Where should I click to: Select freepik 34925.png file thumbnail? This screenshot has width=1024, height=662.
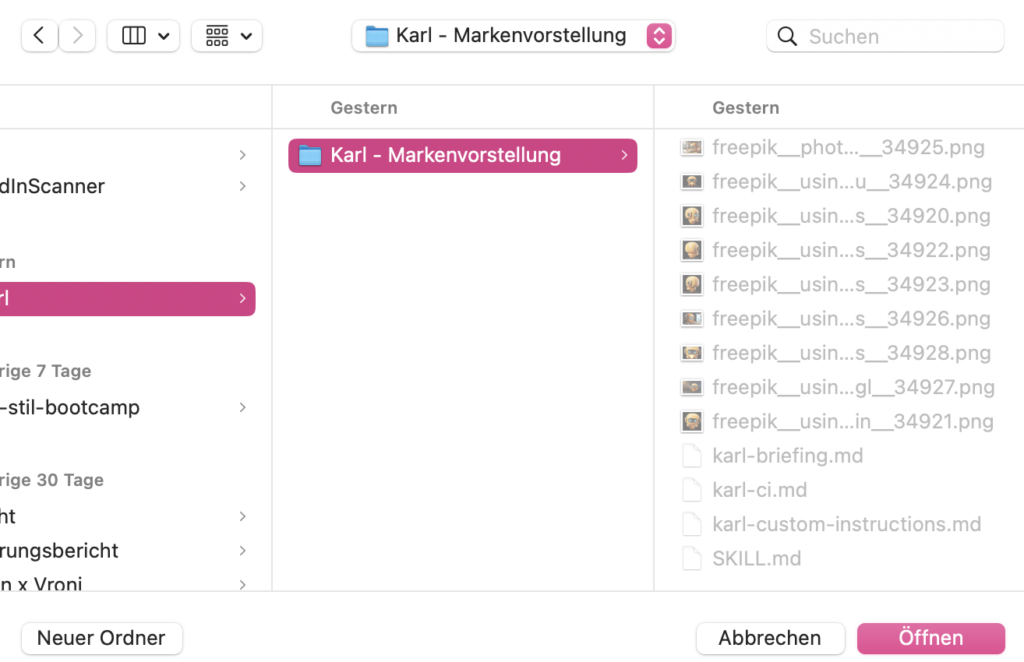pos(692,148)
